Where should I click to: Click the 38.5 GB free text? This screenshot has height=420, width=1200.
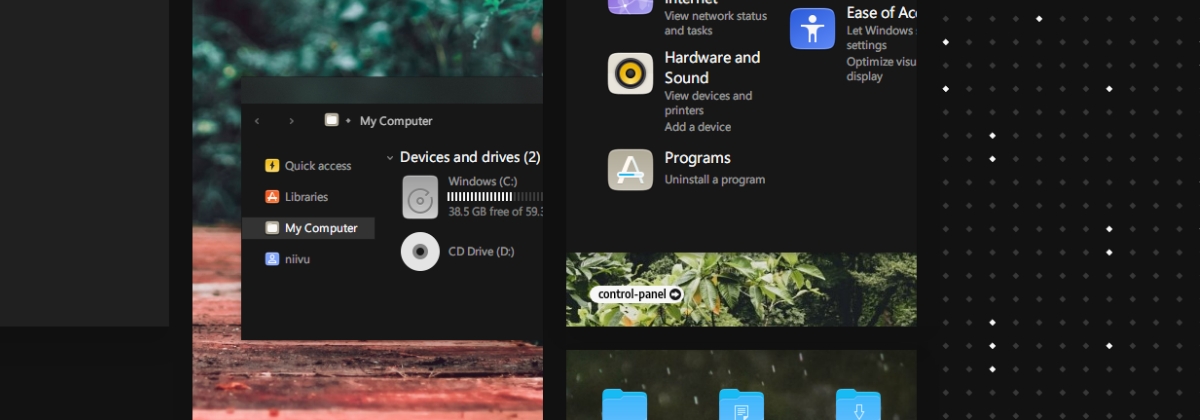(x=495, y=212)
